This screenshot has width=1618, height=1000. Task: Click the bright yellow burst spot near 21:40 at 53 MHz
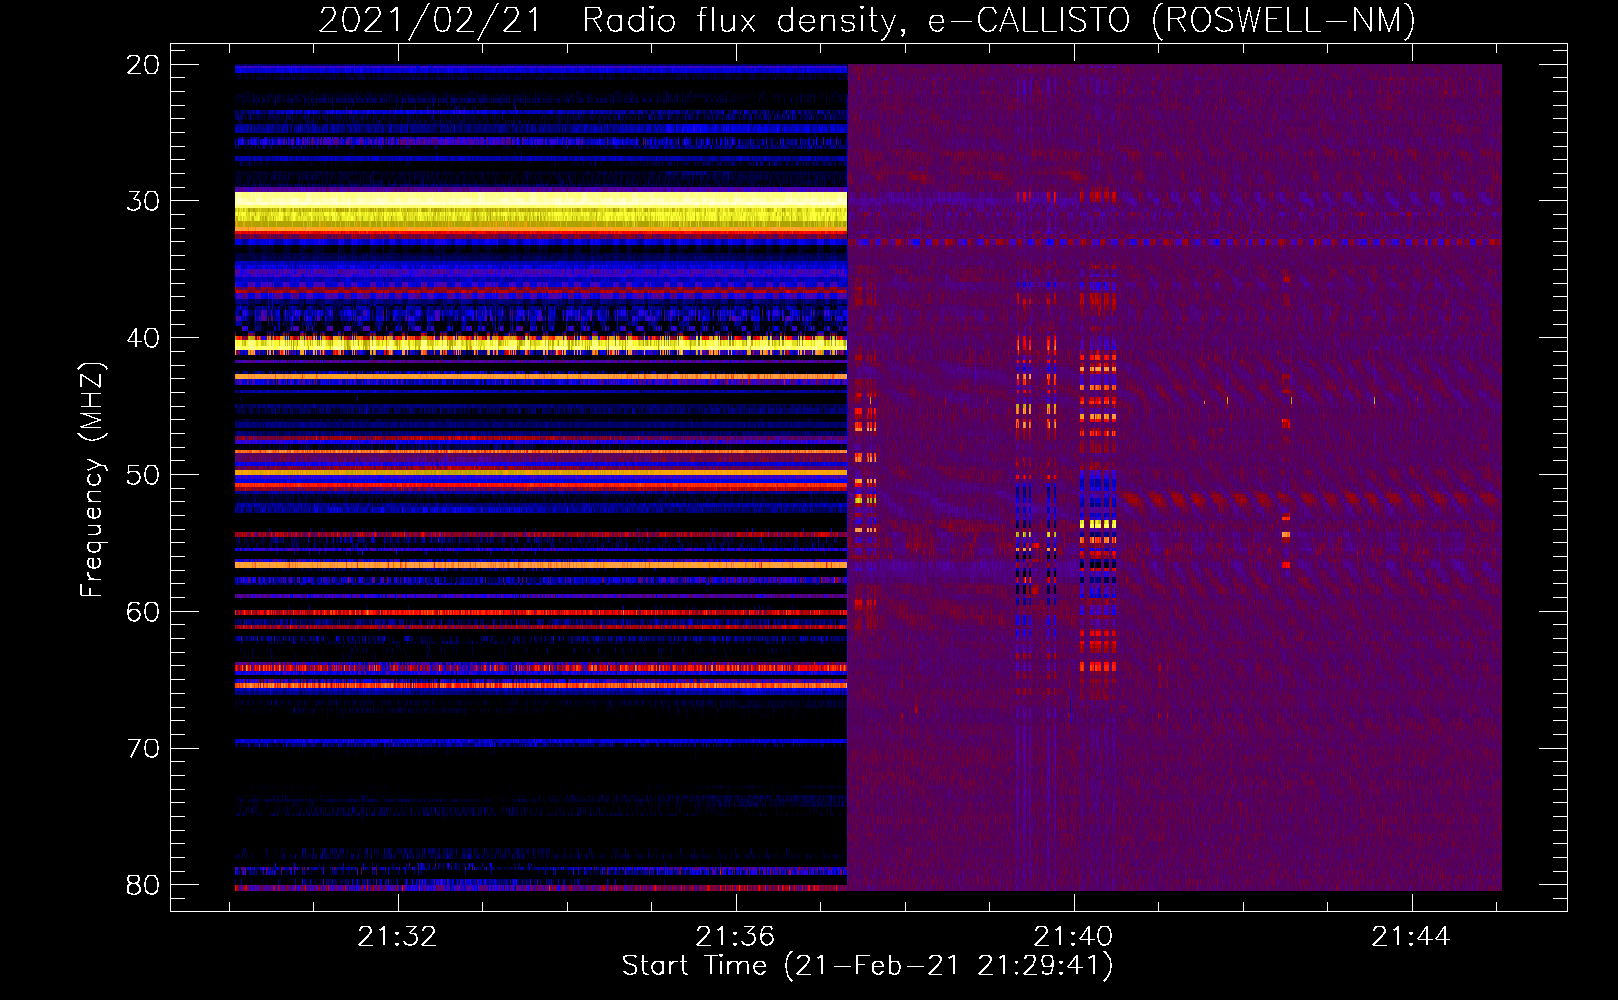click(x=1098, y=524)
